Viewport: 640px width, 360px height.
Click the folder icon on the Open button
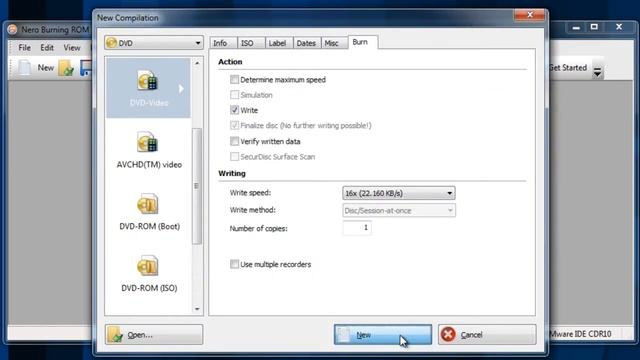116,335
